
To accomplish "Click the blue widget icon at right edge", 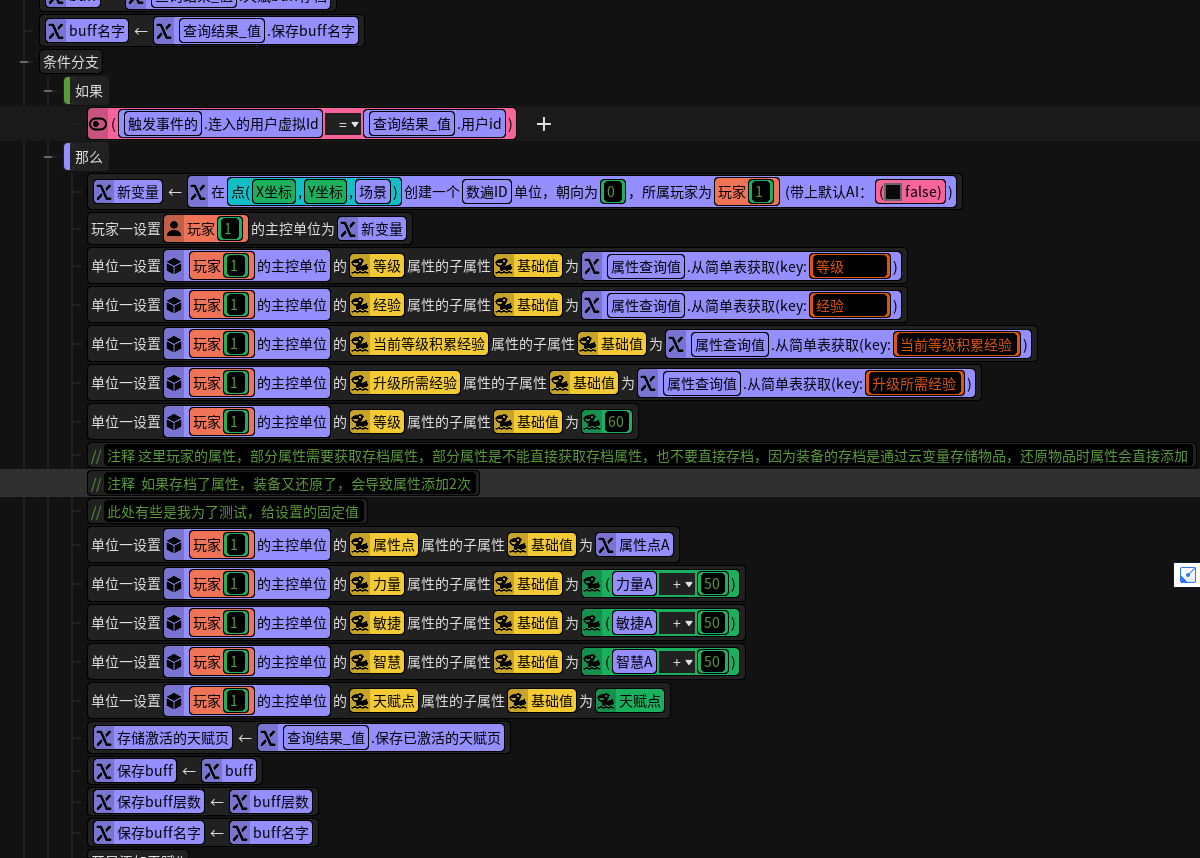I will (1187, 574).
